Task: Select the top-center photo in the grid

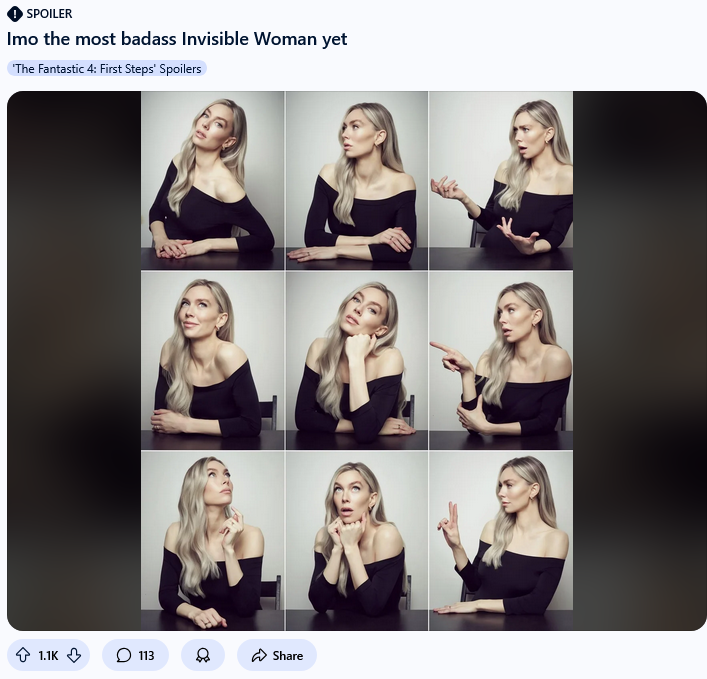Action: click(x=357, y=180)
